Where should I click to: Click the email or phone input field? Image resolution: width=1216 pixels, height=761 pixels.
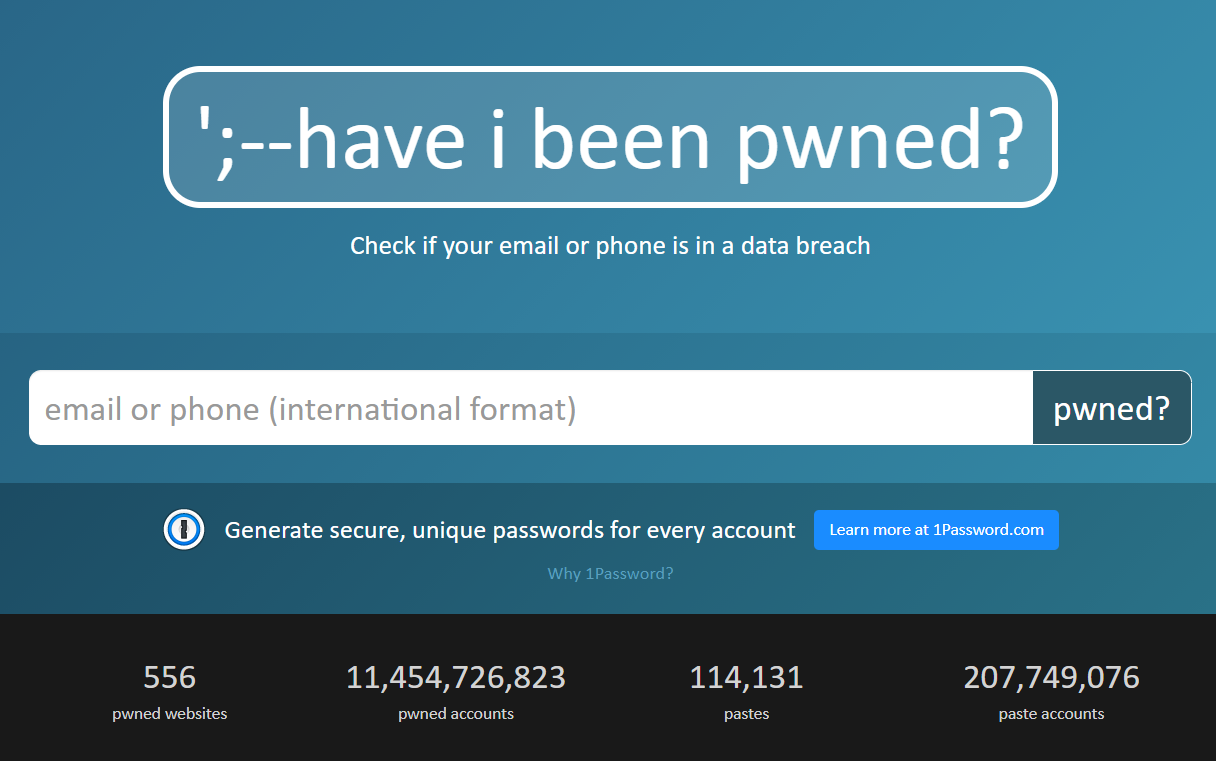pyautogui.click(x=500, y=407)
